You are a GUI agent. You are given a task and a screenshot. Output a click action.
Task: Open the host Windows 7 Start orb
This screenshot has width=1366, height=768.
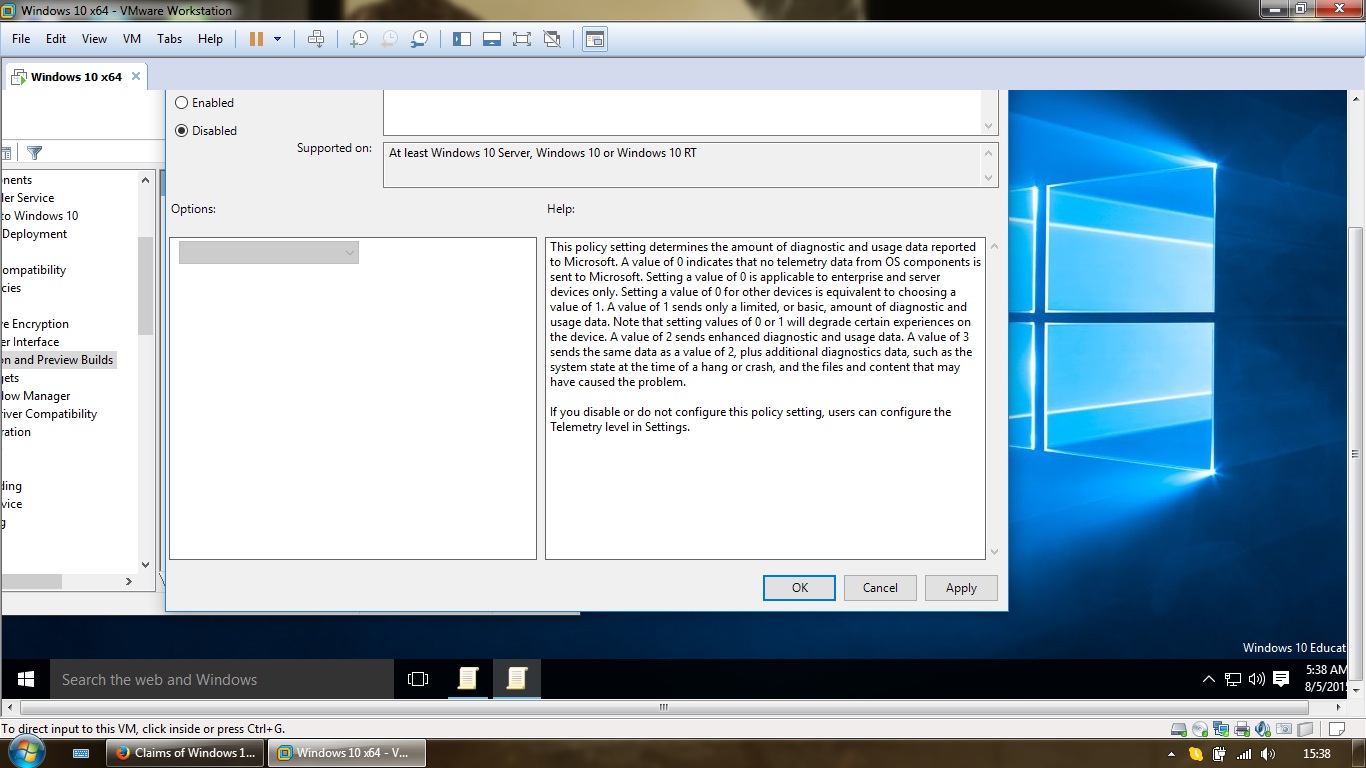[x=27, y=752]
